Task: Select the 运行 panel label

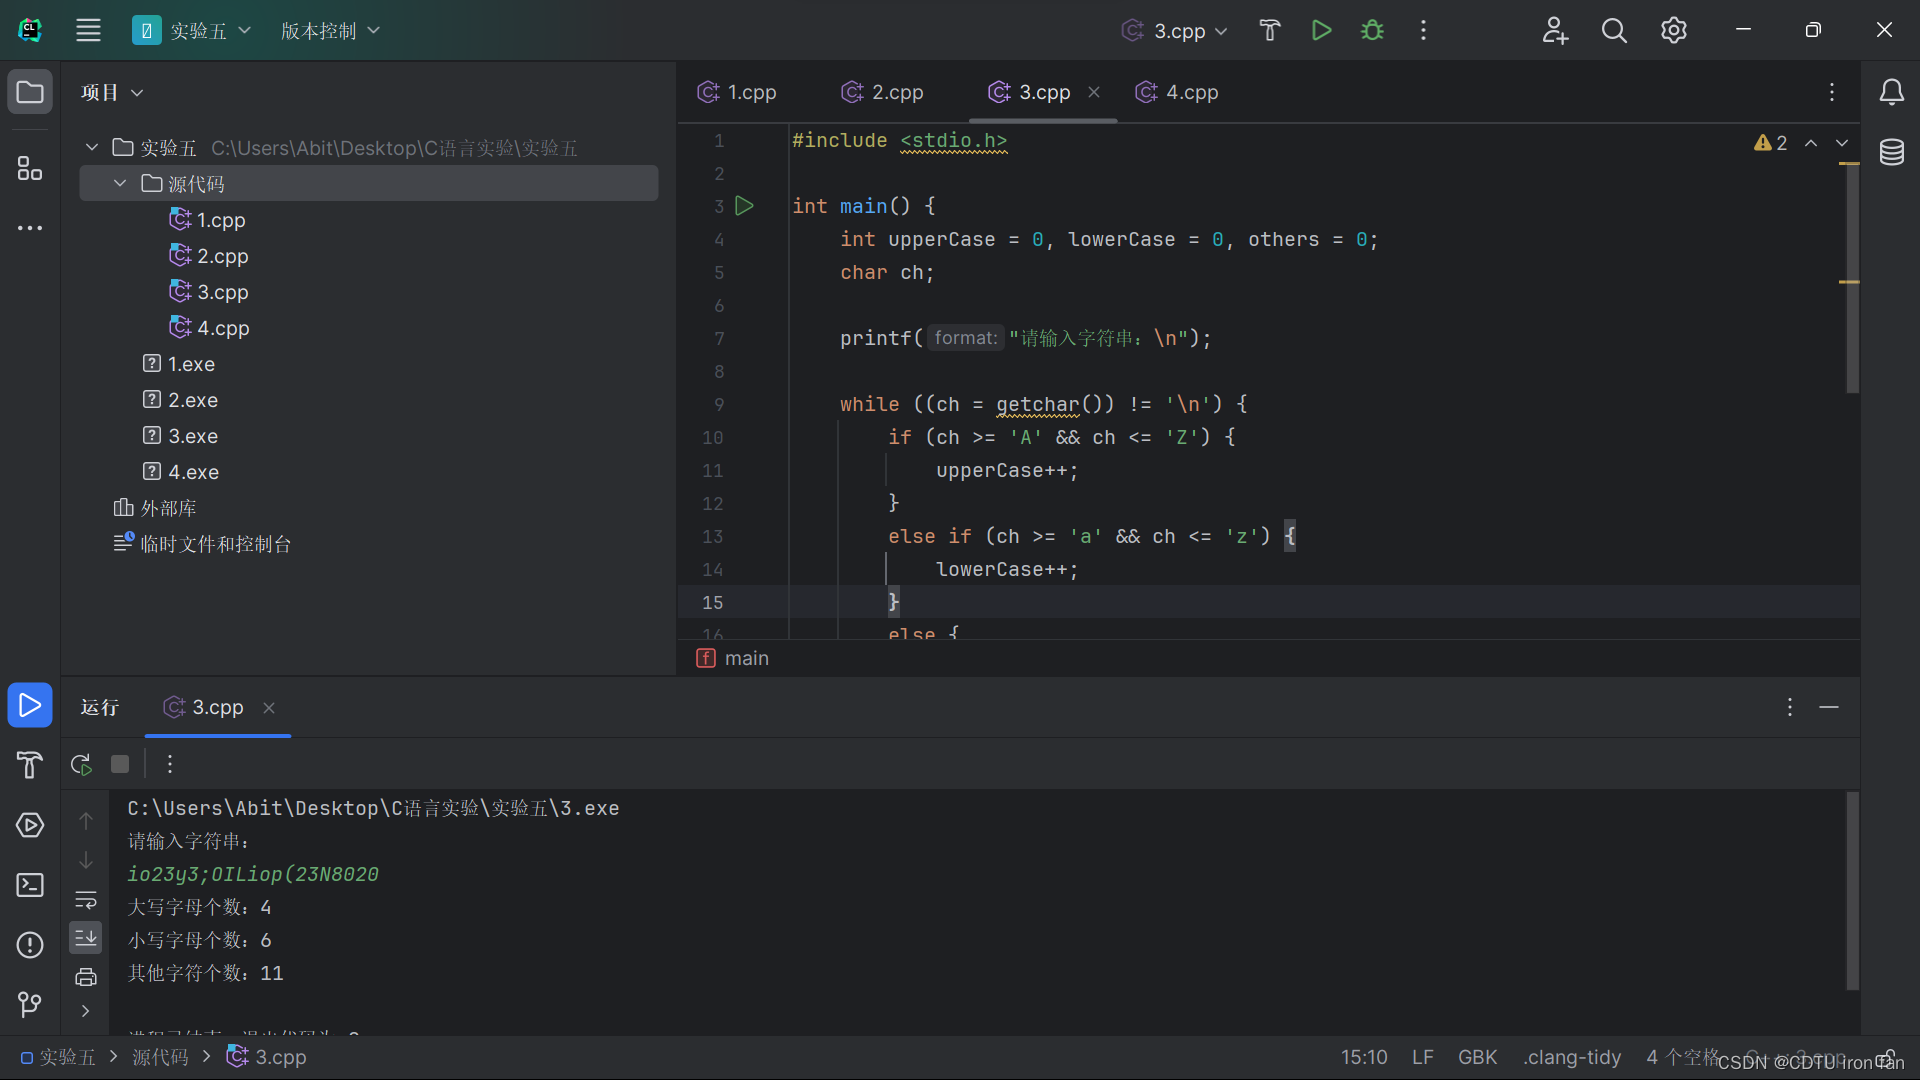Action: coord(100,708)
